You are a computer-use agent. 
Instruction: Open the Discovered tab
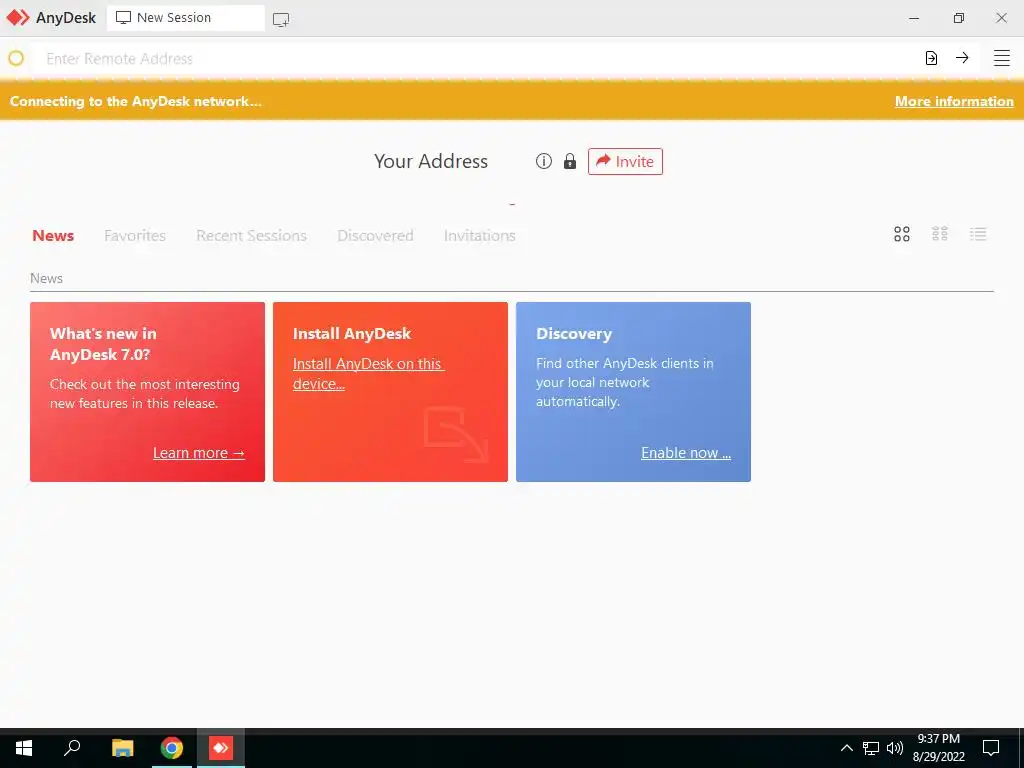click(x=376, y=236)
